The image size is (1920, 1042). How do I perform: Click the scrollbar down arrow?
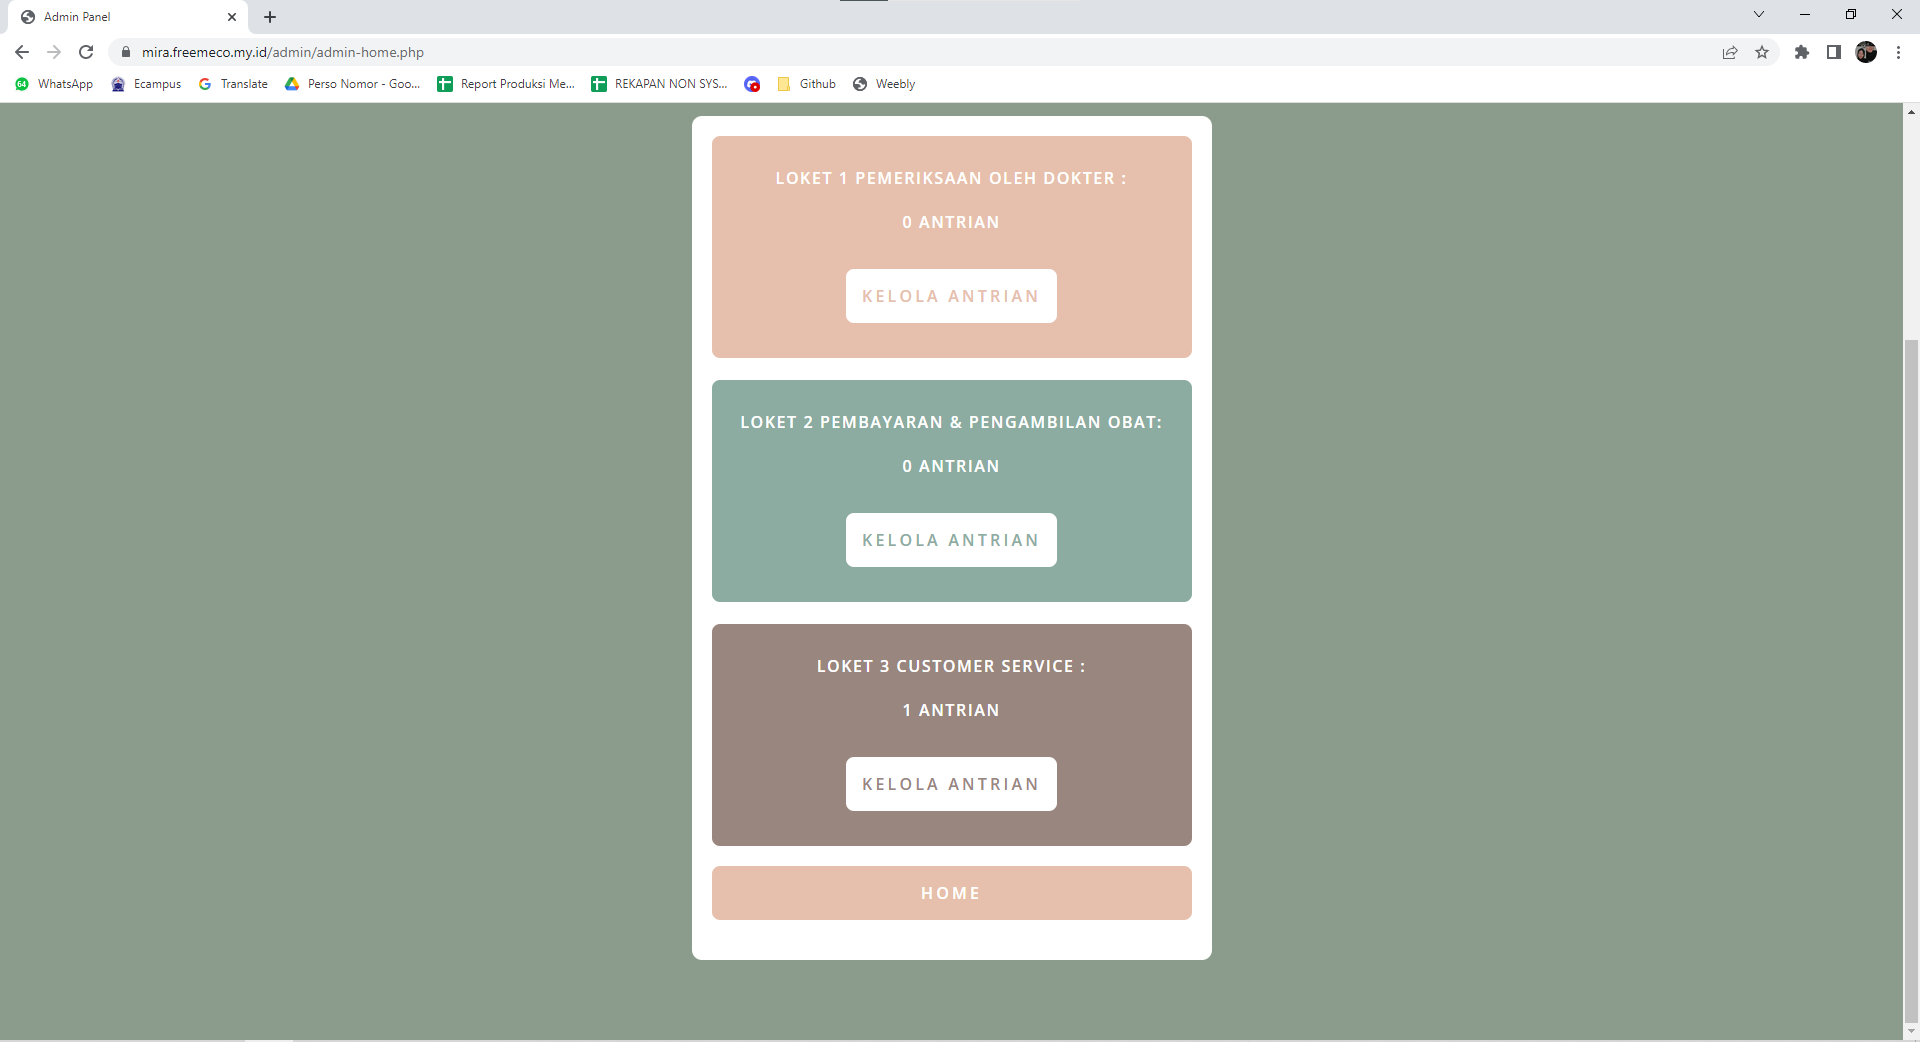1911,1032
